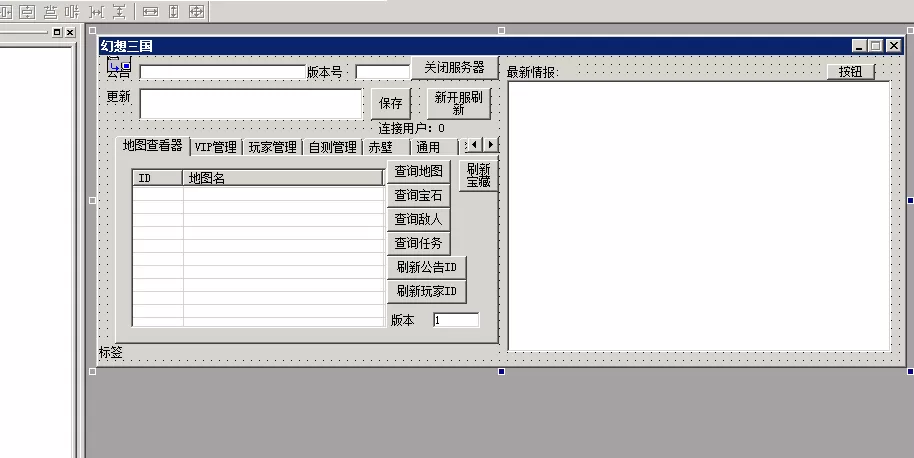Screen dimensions: 914x458
Task: Click the 查询敌人 button
Action: [x=419, y=219]
